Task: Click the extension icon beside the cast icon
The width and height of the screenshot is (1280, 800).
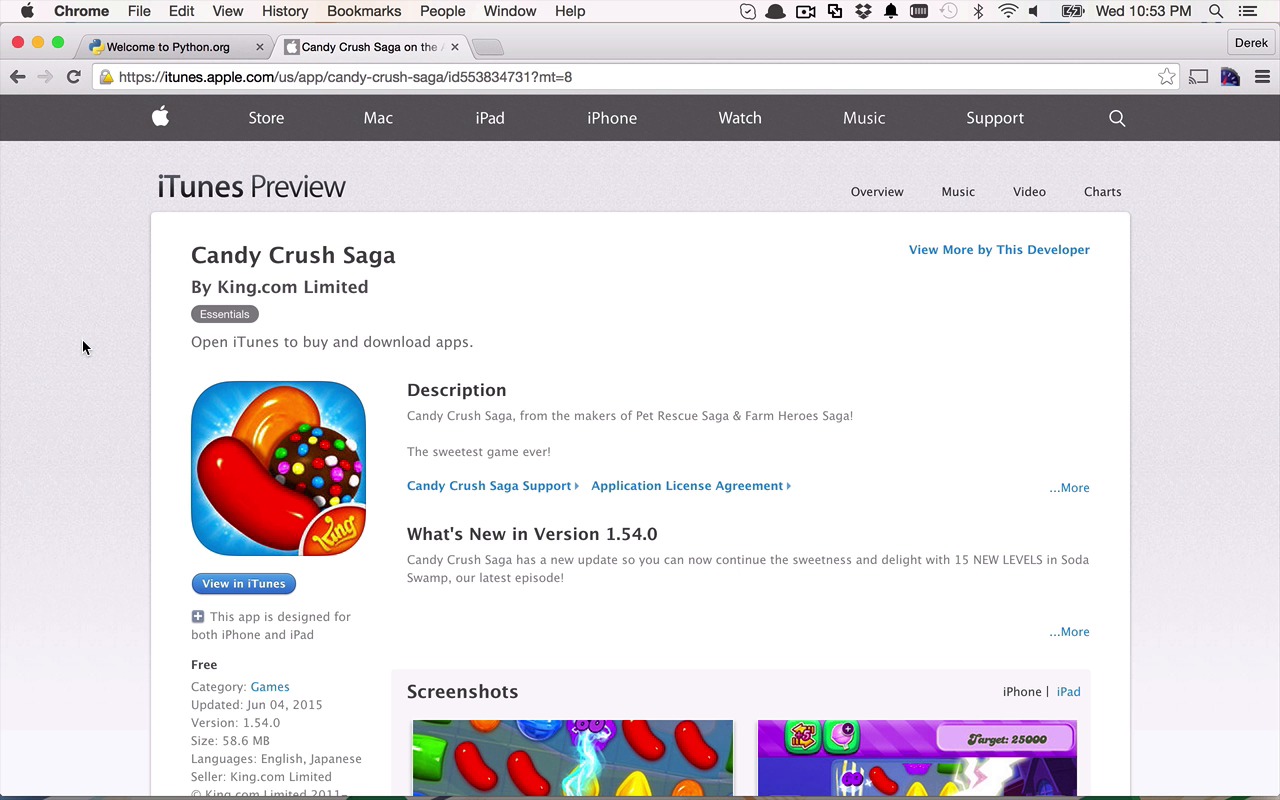Action: [x=1230, y=77]
